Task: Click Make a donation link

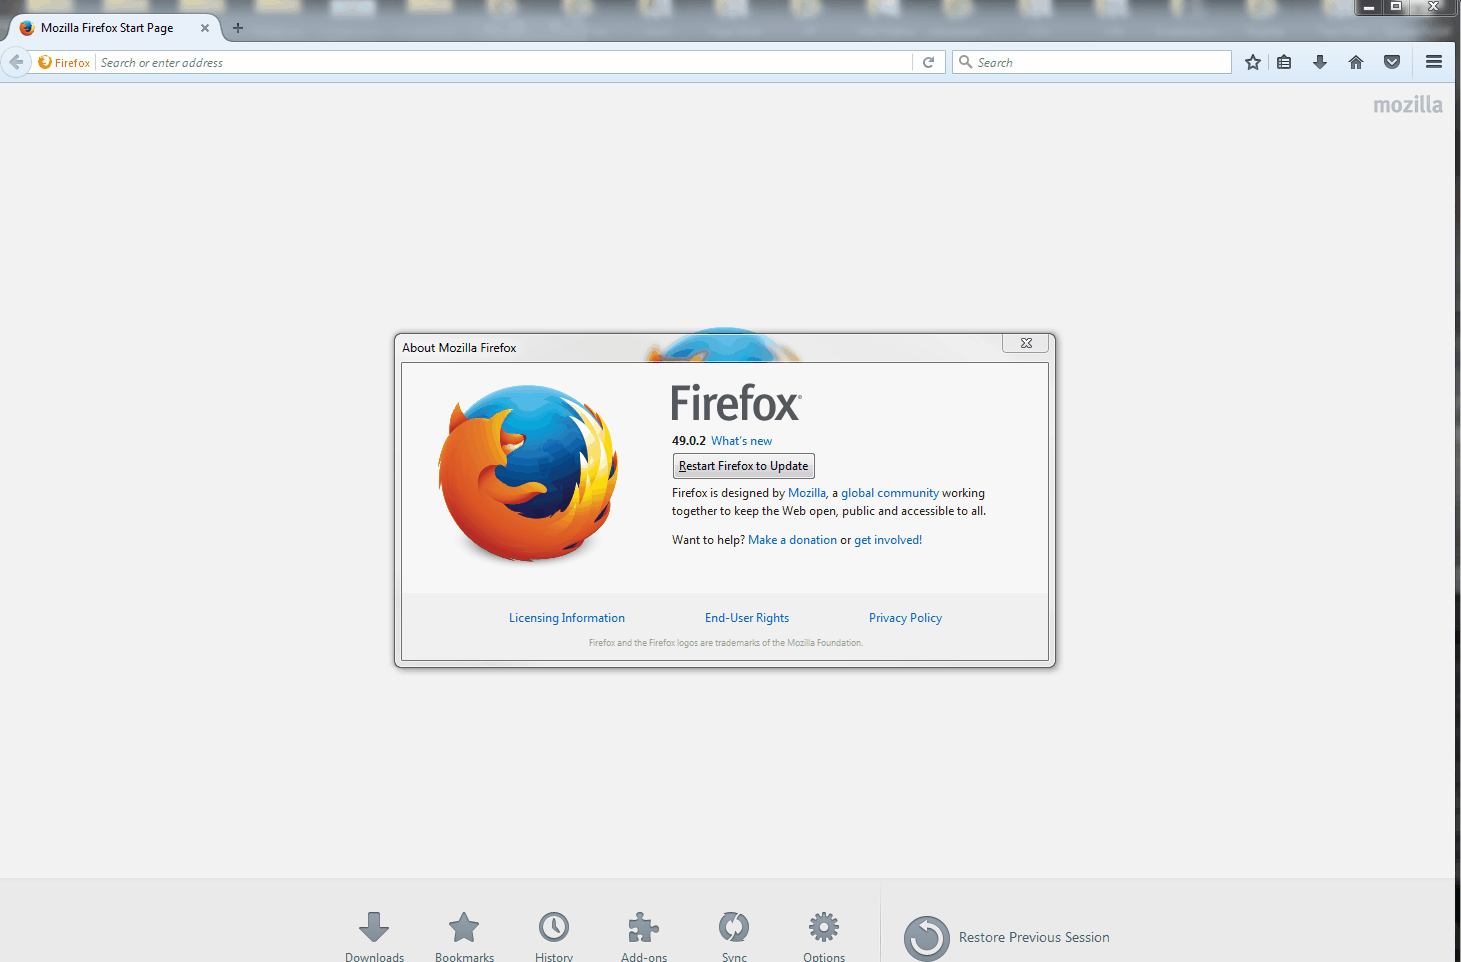Action: pyautogui.click(x=792, y=540)
